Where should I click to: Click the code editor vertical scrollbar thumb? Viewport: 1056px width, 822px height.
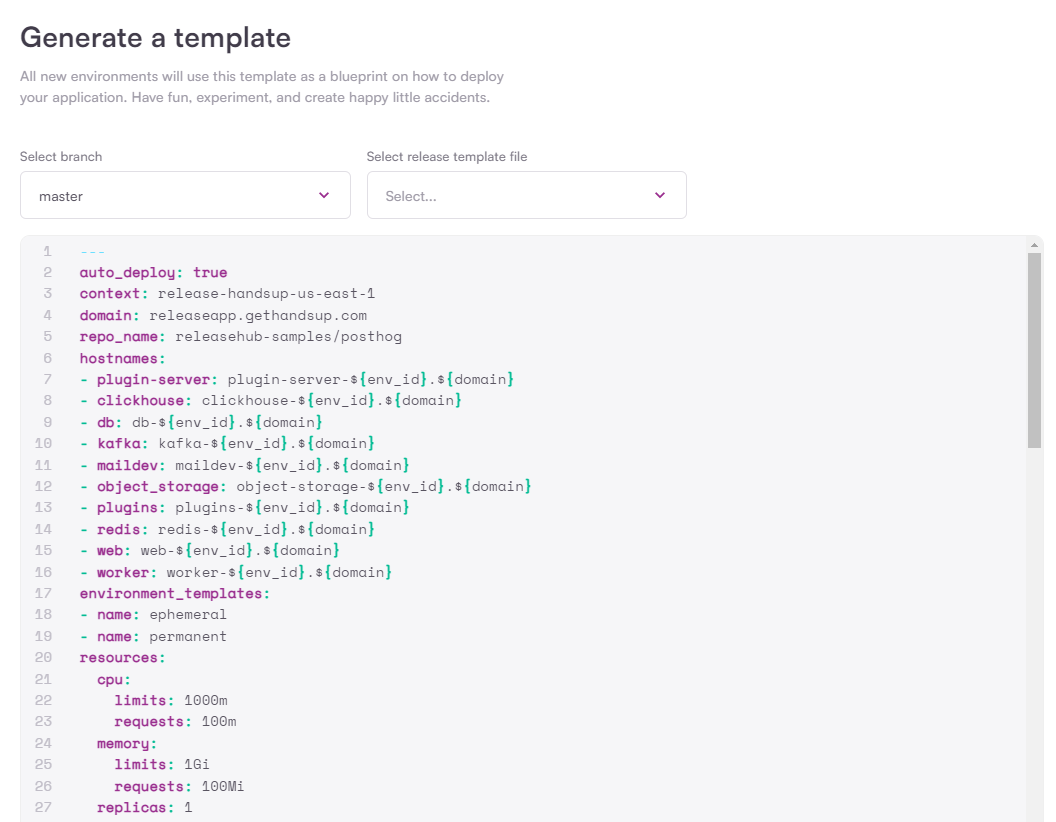click(x=1035, y=350)
